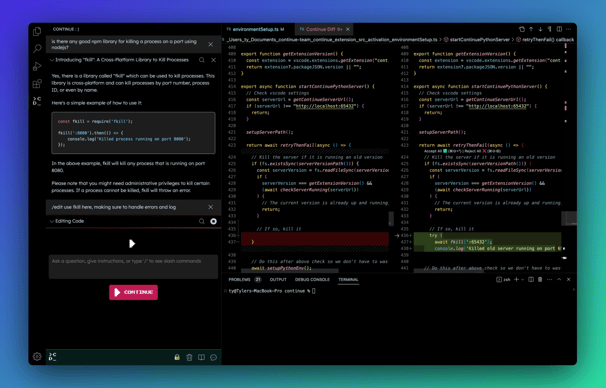The image size is (606, 388).
Task: Click 'Reject All' in the diff editor
Action: (x=472, y=151)
